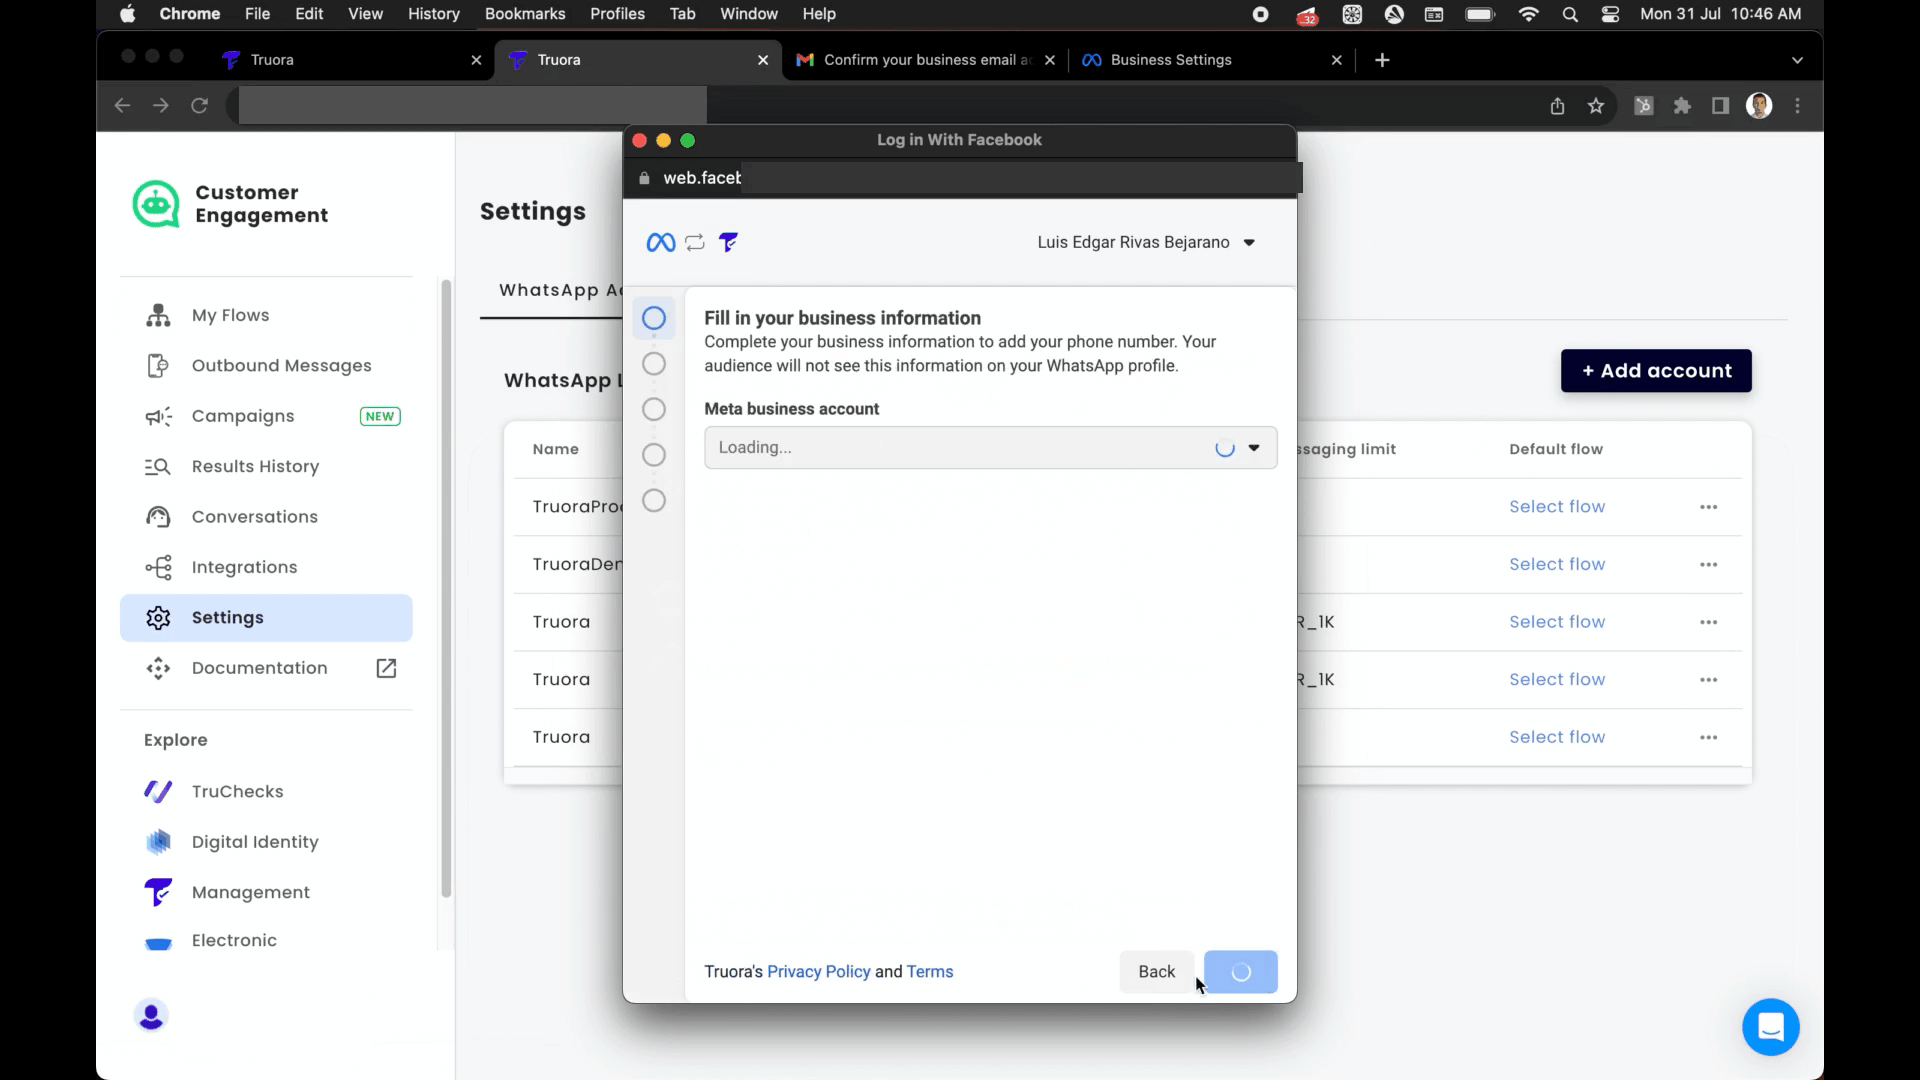The height and width of the screenshot is (1080, 1920).
Task: Click the chat support bubble icon
Action: [1770, 1026]
